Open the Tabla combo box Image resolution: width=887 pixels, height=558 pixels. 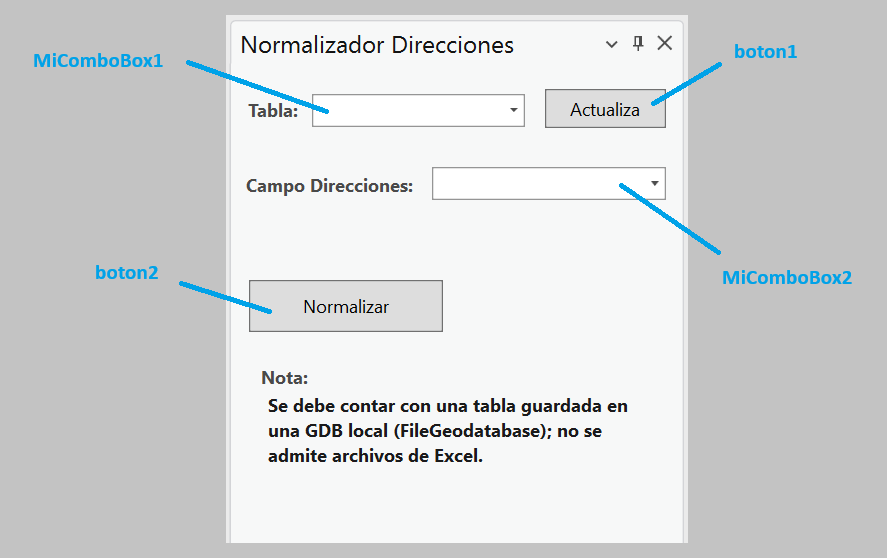pos(418,110)
